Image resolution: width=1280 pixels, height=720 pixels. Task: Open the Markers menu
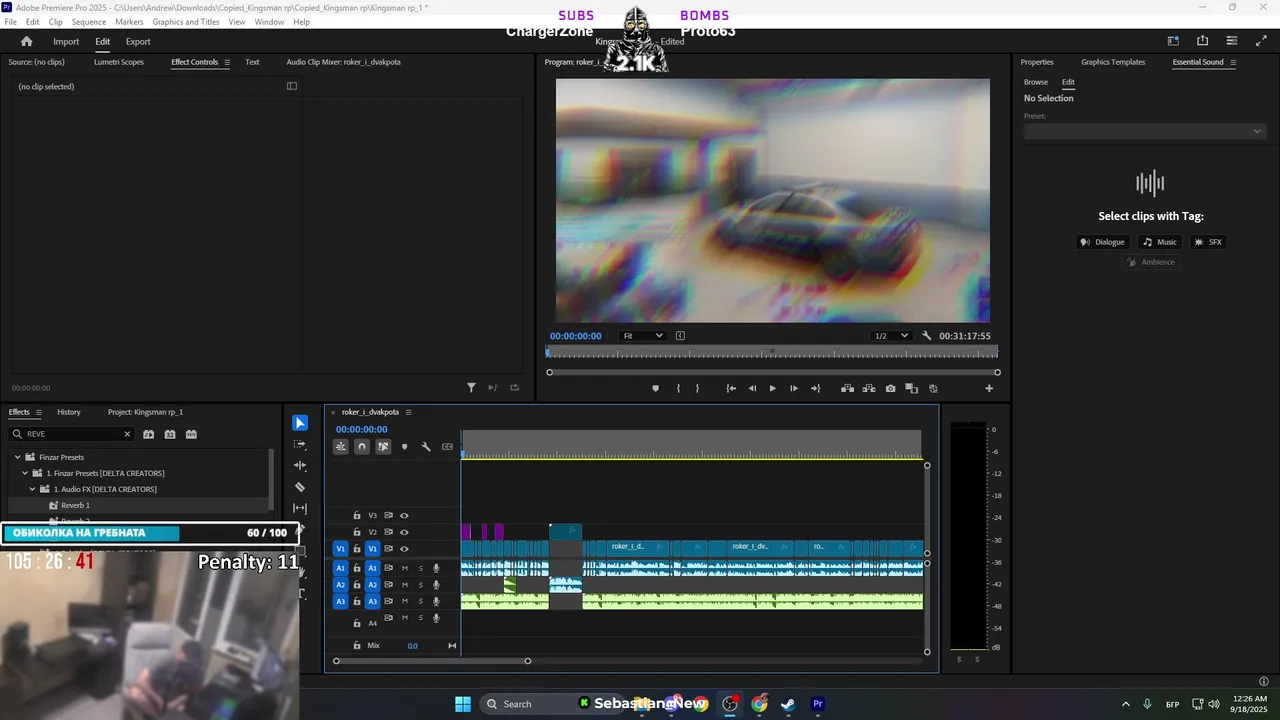tap(129, 22)
